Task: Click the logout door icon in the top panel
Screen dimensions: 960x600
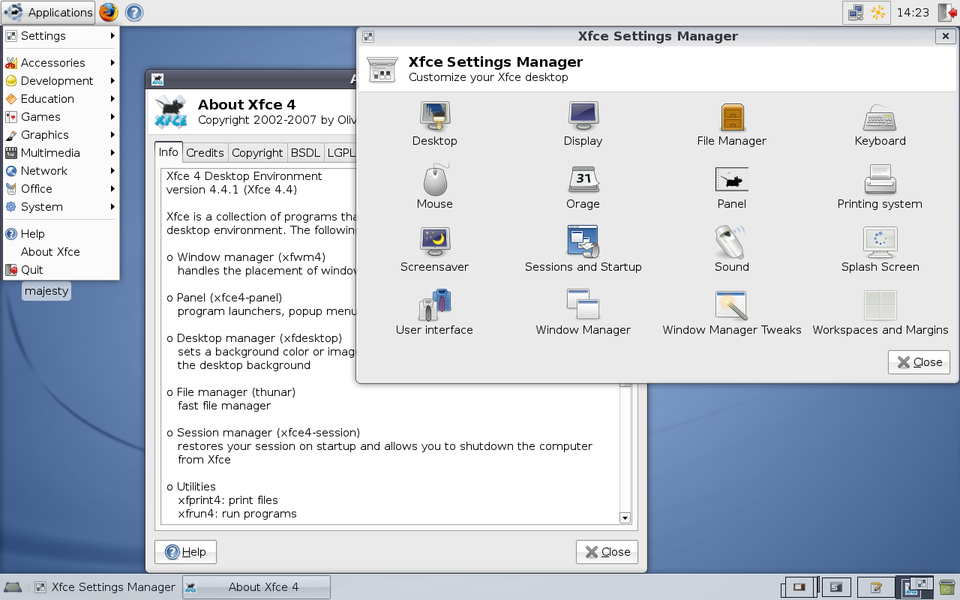Action: coord(947,12)
